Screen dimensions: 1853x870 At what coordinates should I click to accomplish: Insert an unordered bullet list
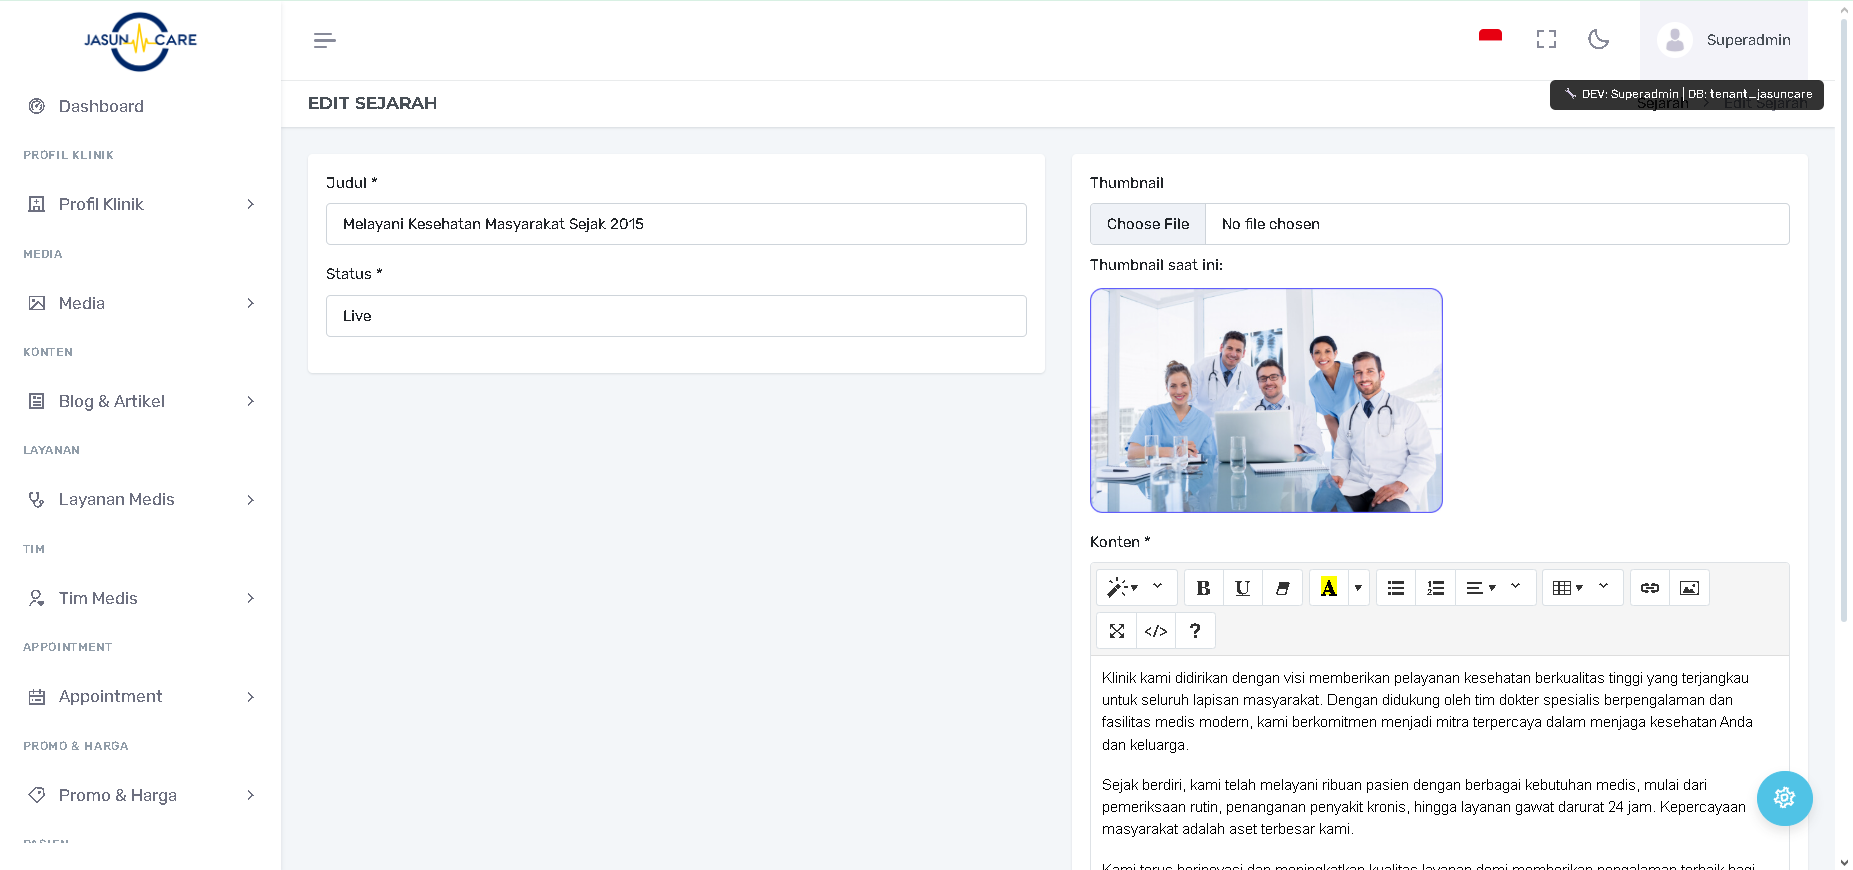tap(1396, 588)
